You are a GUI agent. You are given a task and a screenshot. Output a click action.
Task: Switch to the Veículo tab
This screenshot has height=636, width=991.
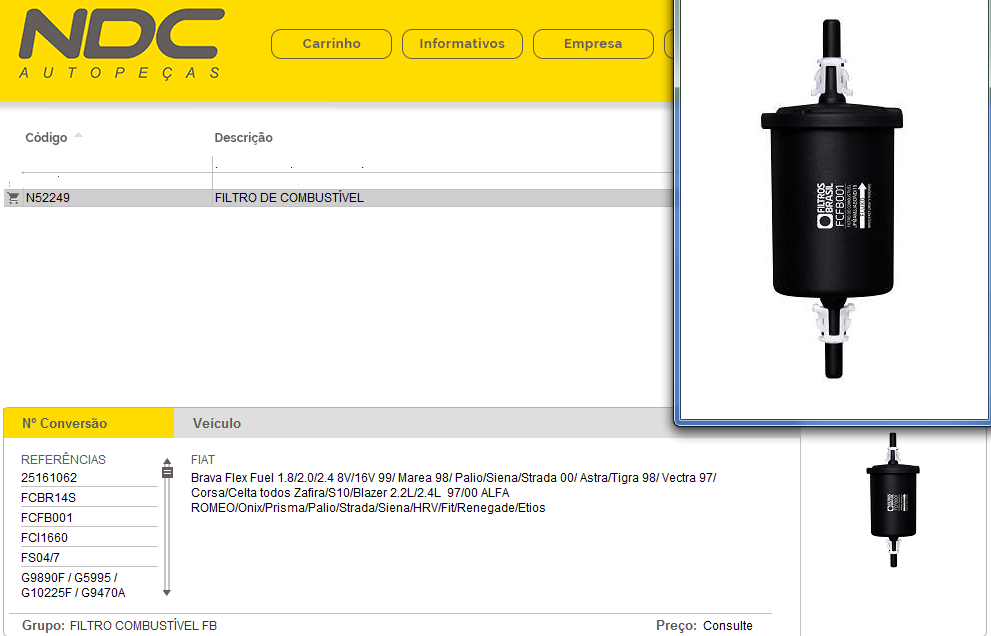coord(217,423)
